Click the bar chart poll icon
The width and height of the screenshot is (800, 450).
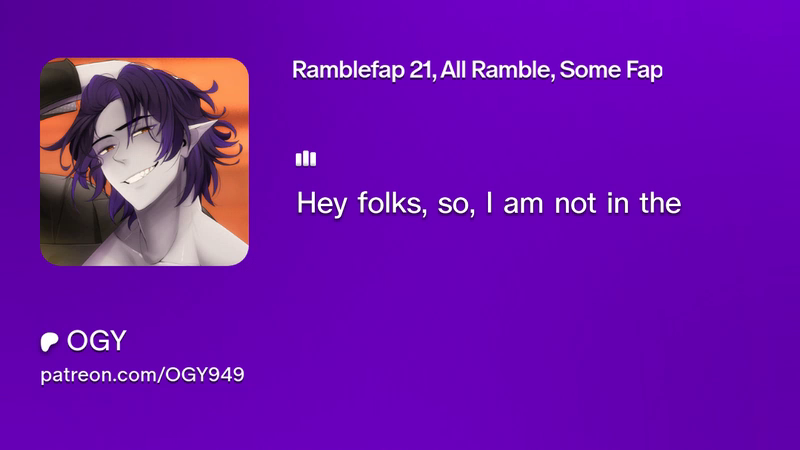306,158
